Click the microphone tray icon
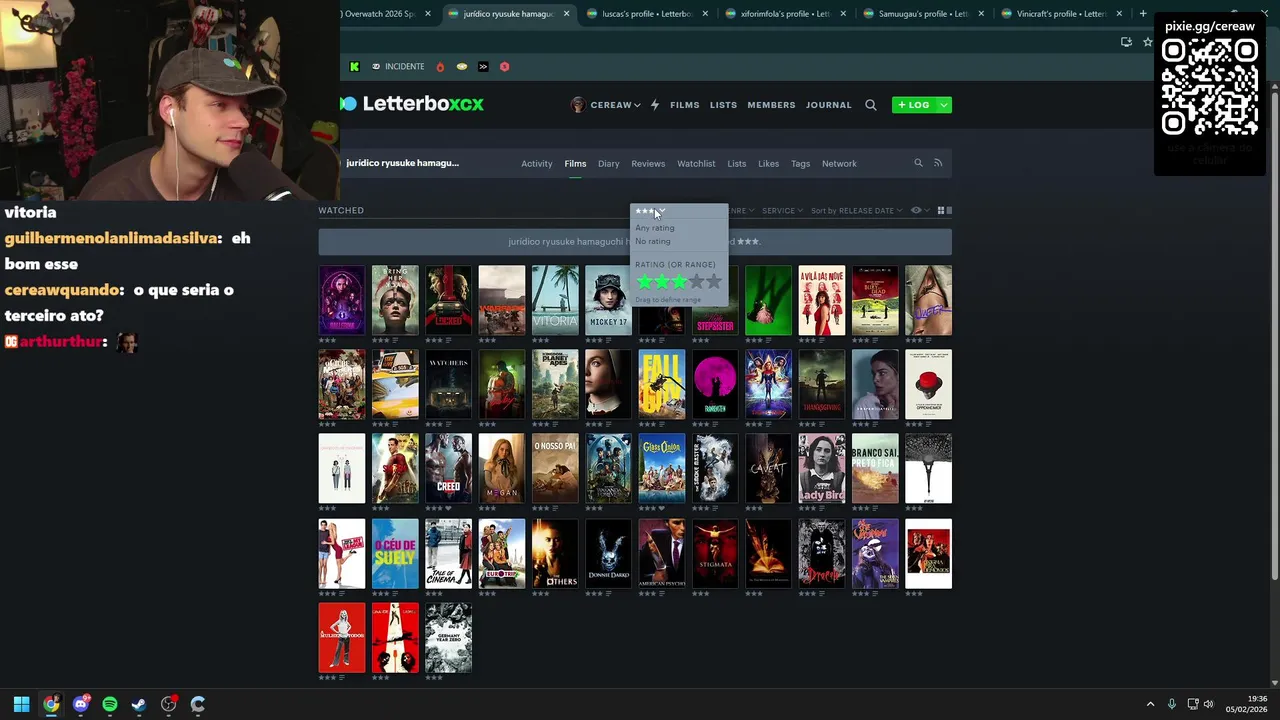The width and height of the screenshot is (1280, 720). pos(1171,704)
